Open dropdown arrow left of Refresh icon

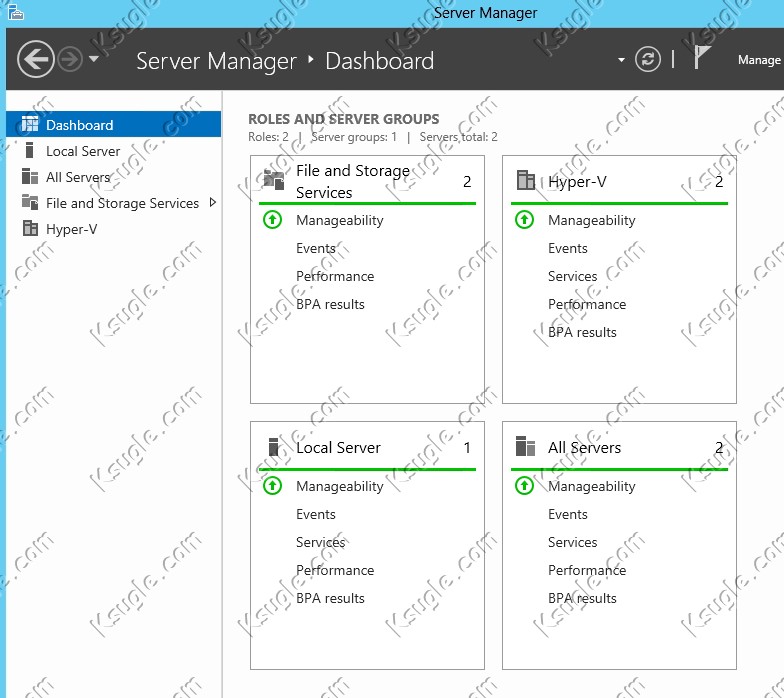point(621,60)
